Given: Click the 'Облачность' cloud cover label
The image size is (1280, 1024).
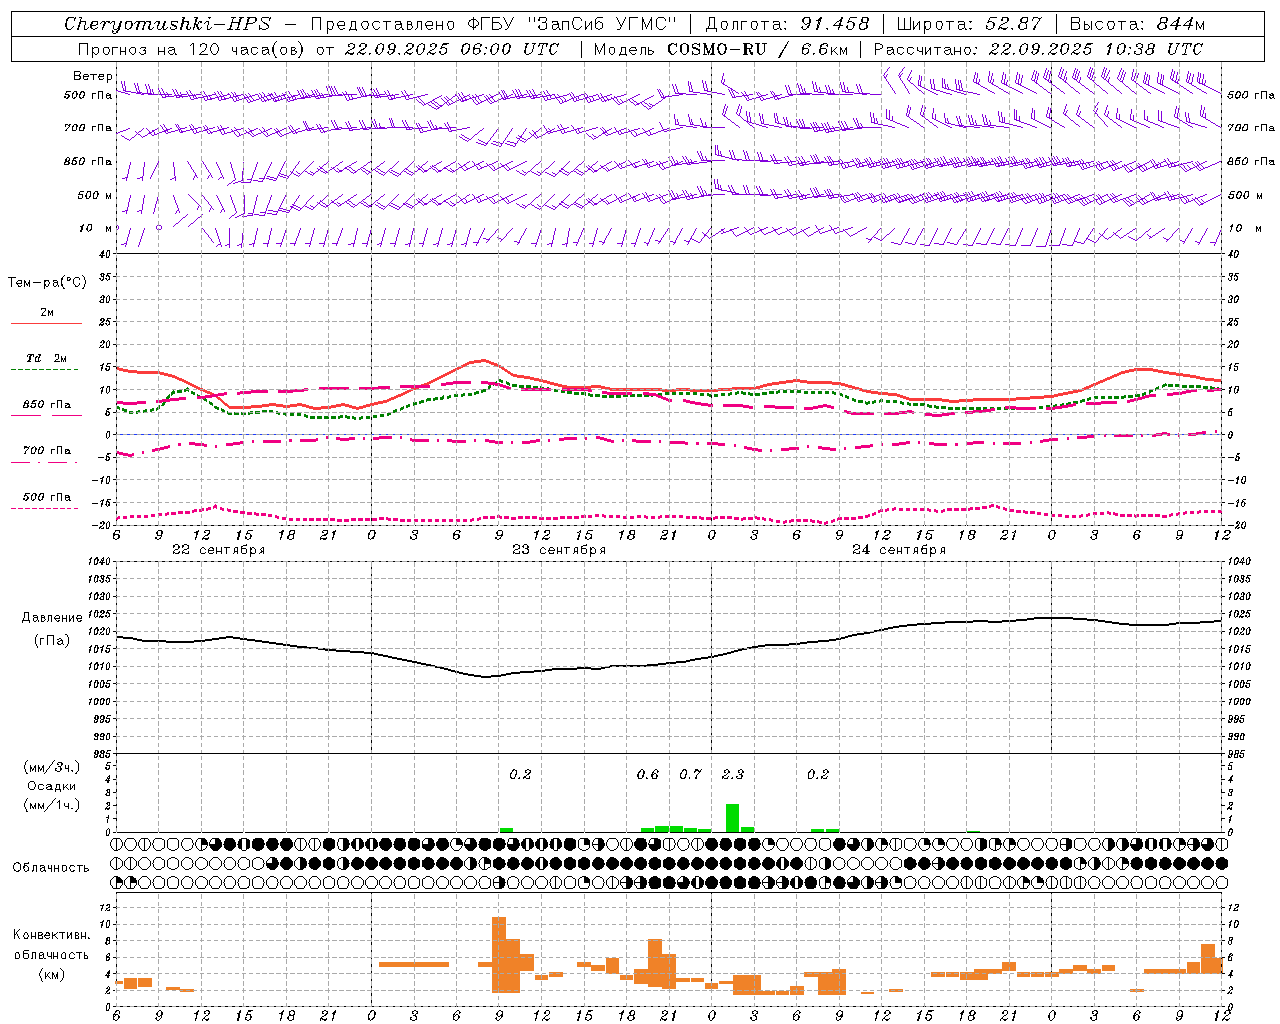Looking at the screenshot, I should [x=51, y=868].
